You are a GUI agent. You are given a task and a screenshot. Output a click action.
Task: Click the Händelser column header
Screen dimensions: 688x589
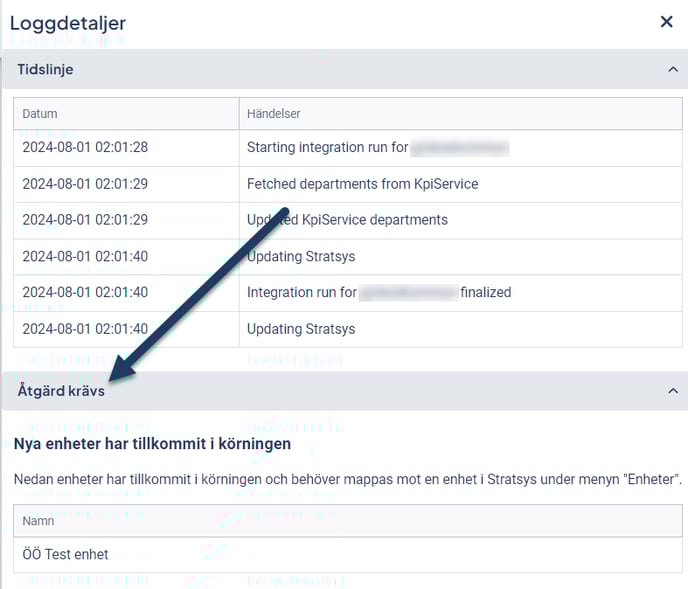point(274,114)
